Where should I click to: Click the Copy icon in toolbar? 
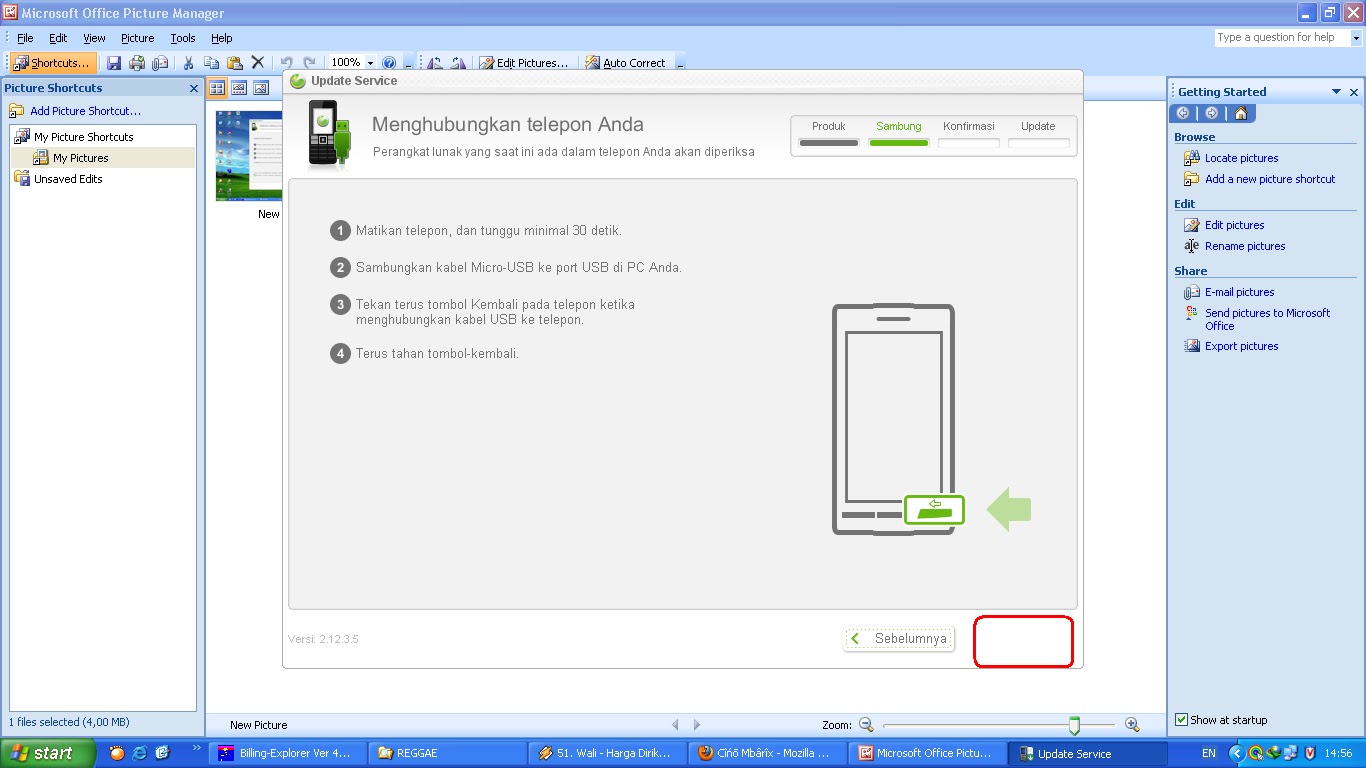(211, 62)
